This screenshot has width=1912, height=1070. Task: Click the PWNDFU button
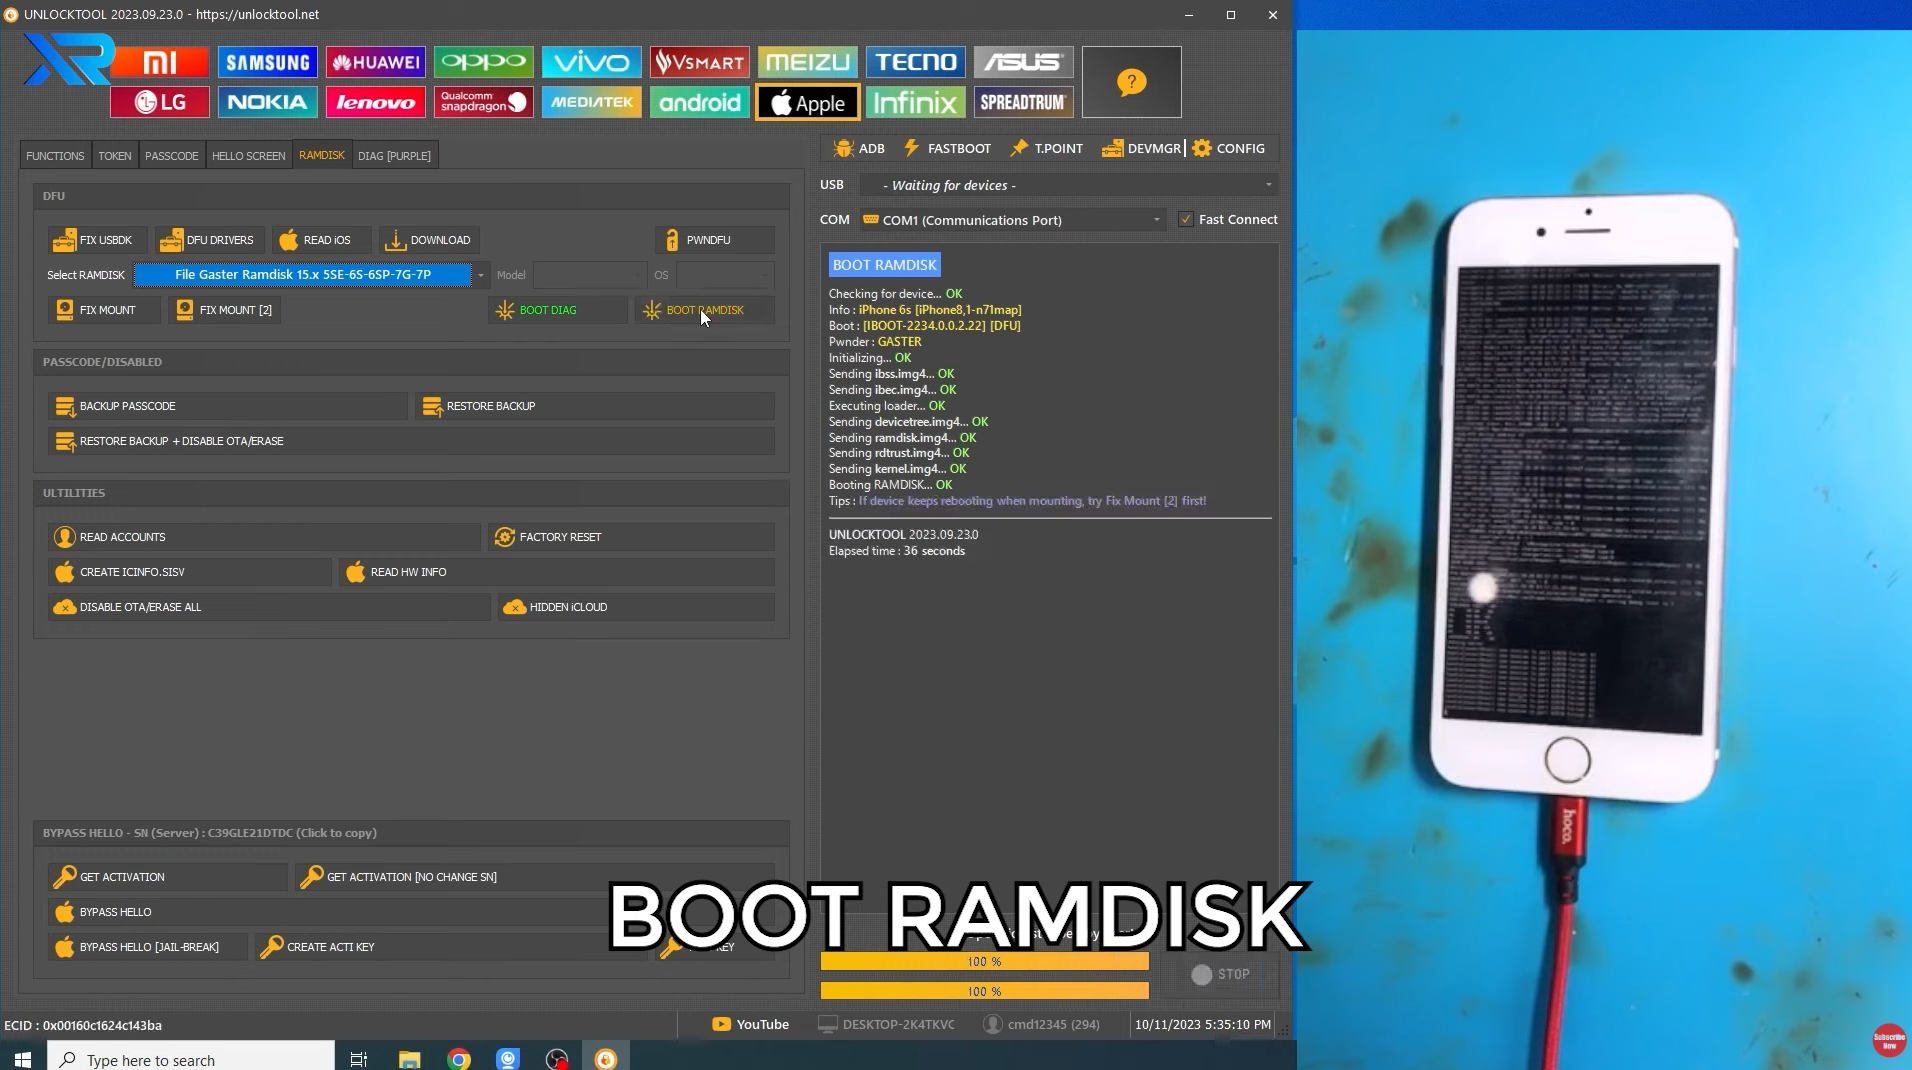pyautogui.click(x=714, y=240)
